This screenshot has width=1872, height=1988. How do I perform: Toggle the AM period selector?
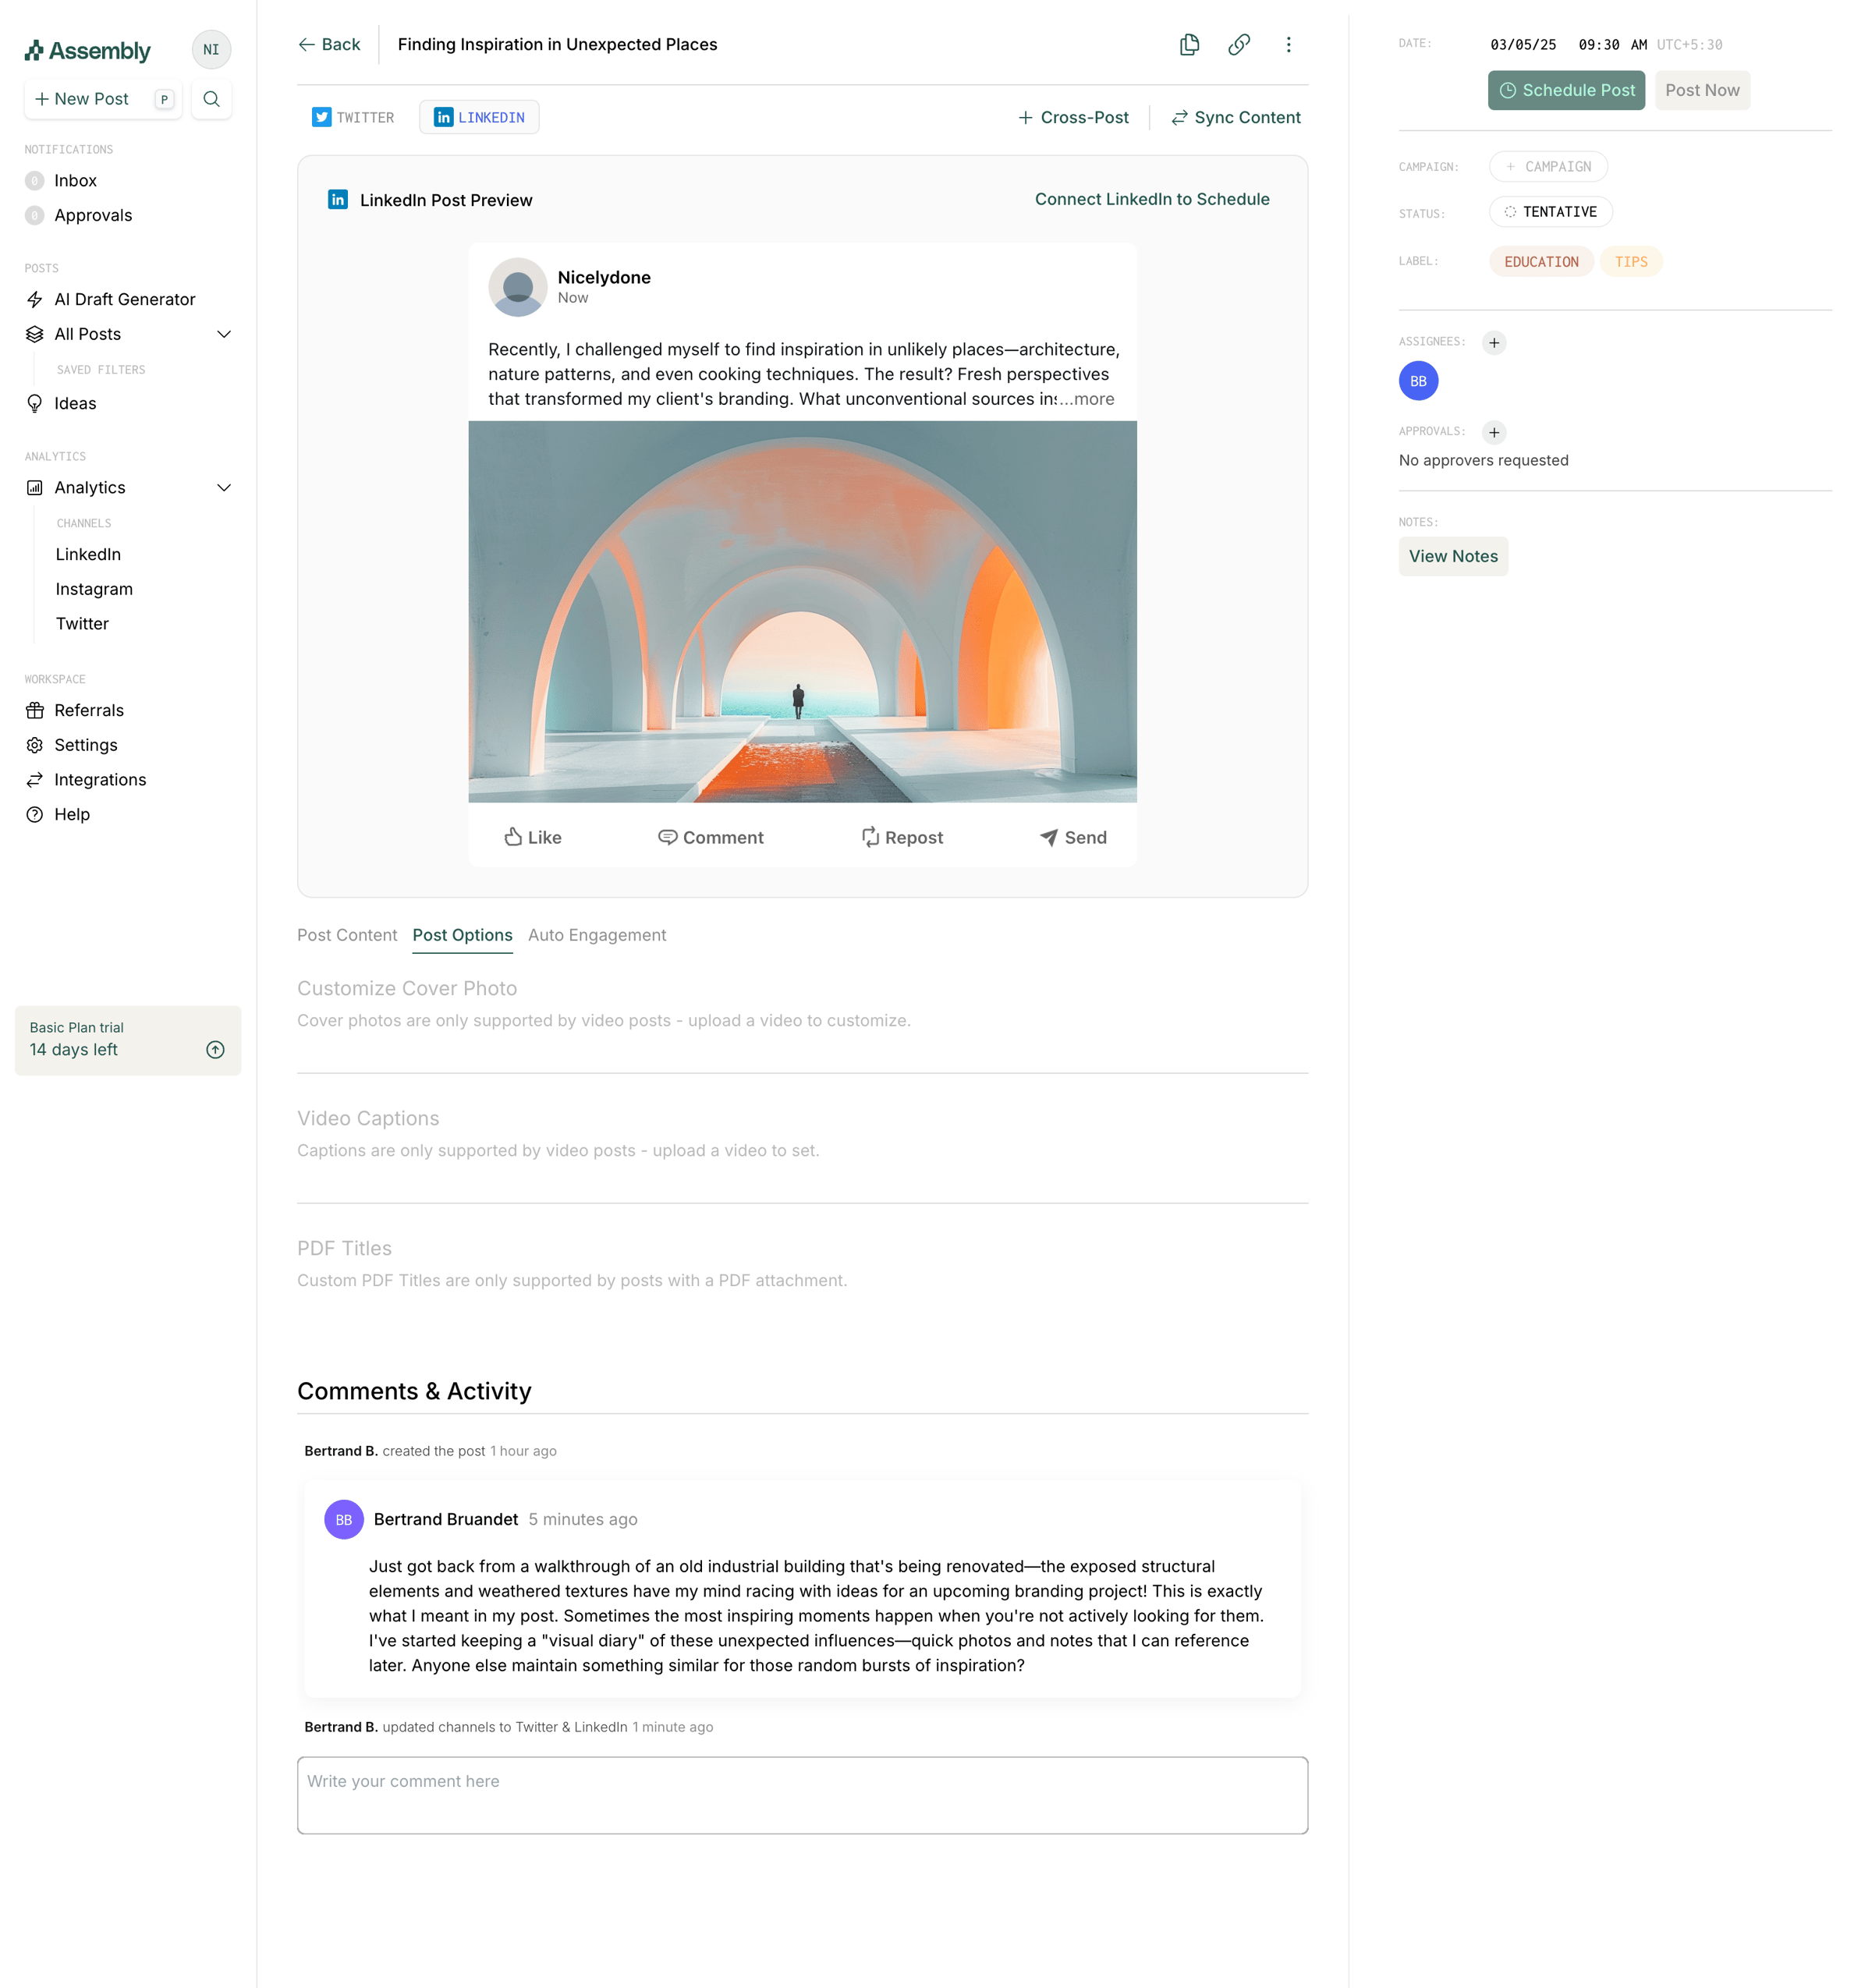point(1638,45)
